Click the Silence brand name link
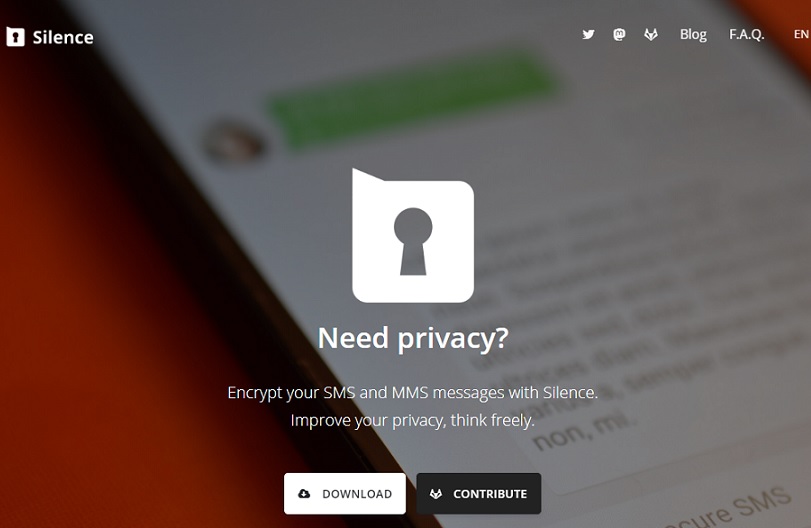The height and width of the screenshot is (528, 811). (63, 37)
